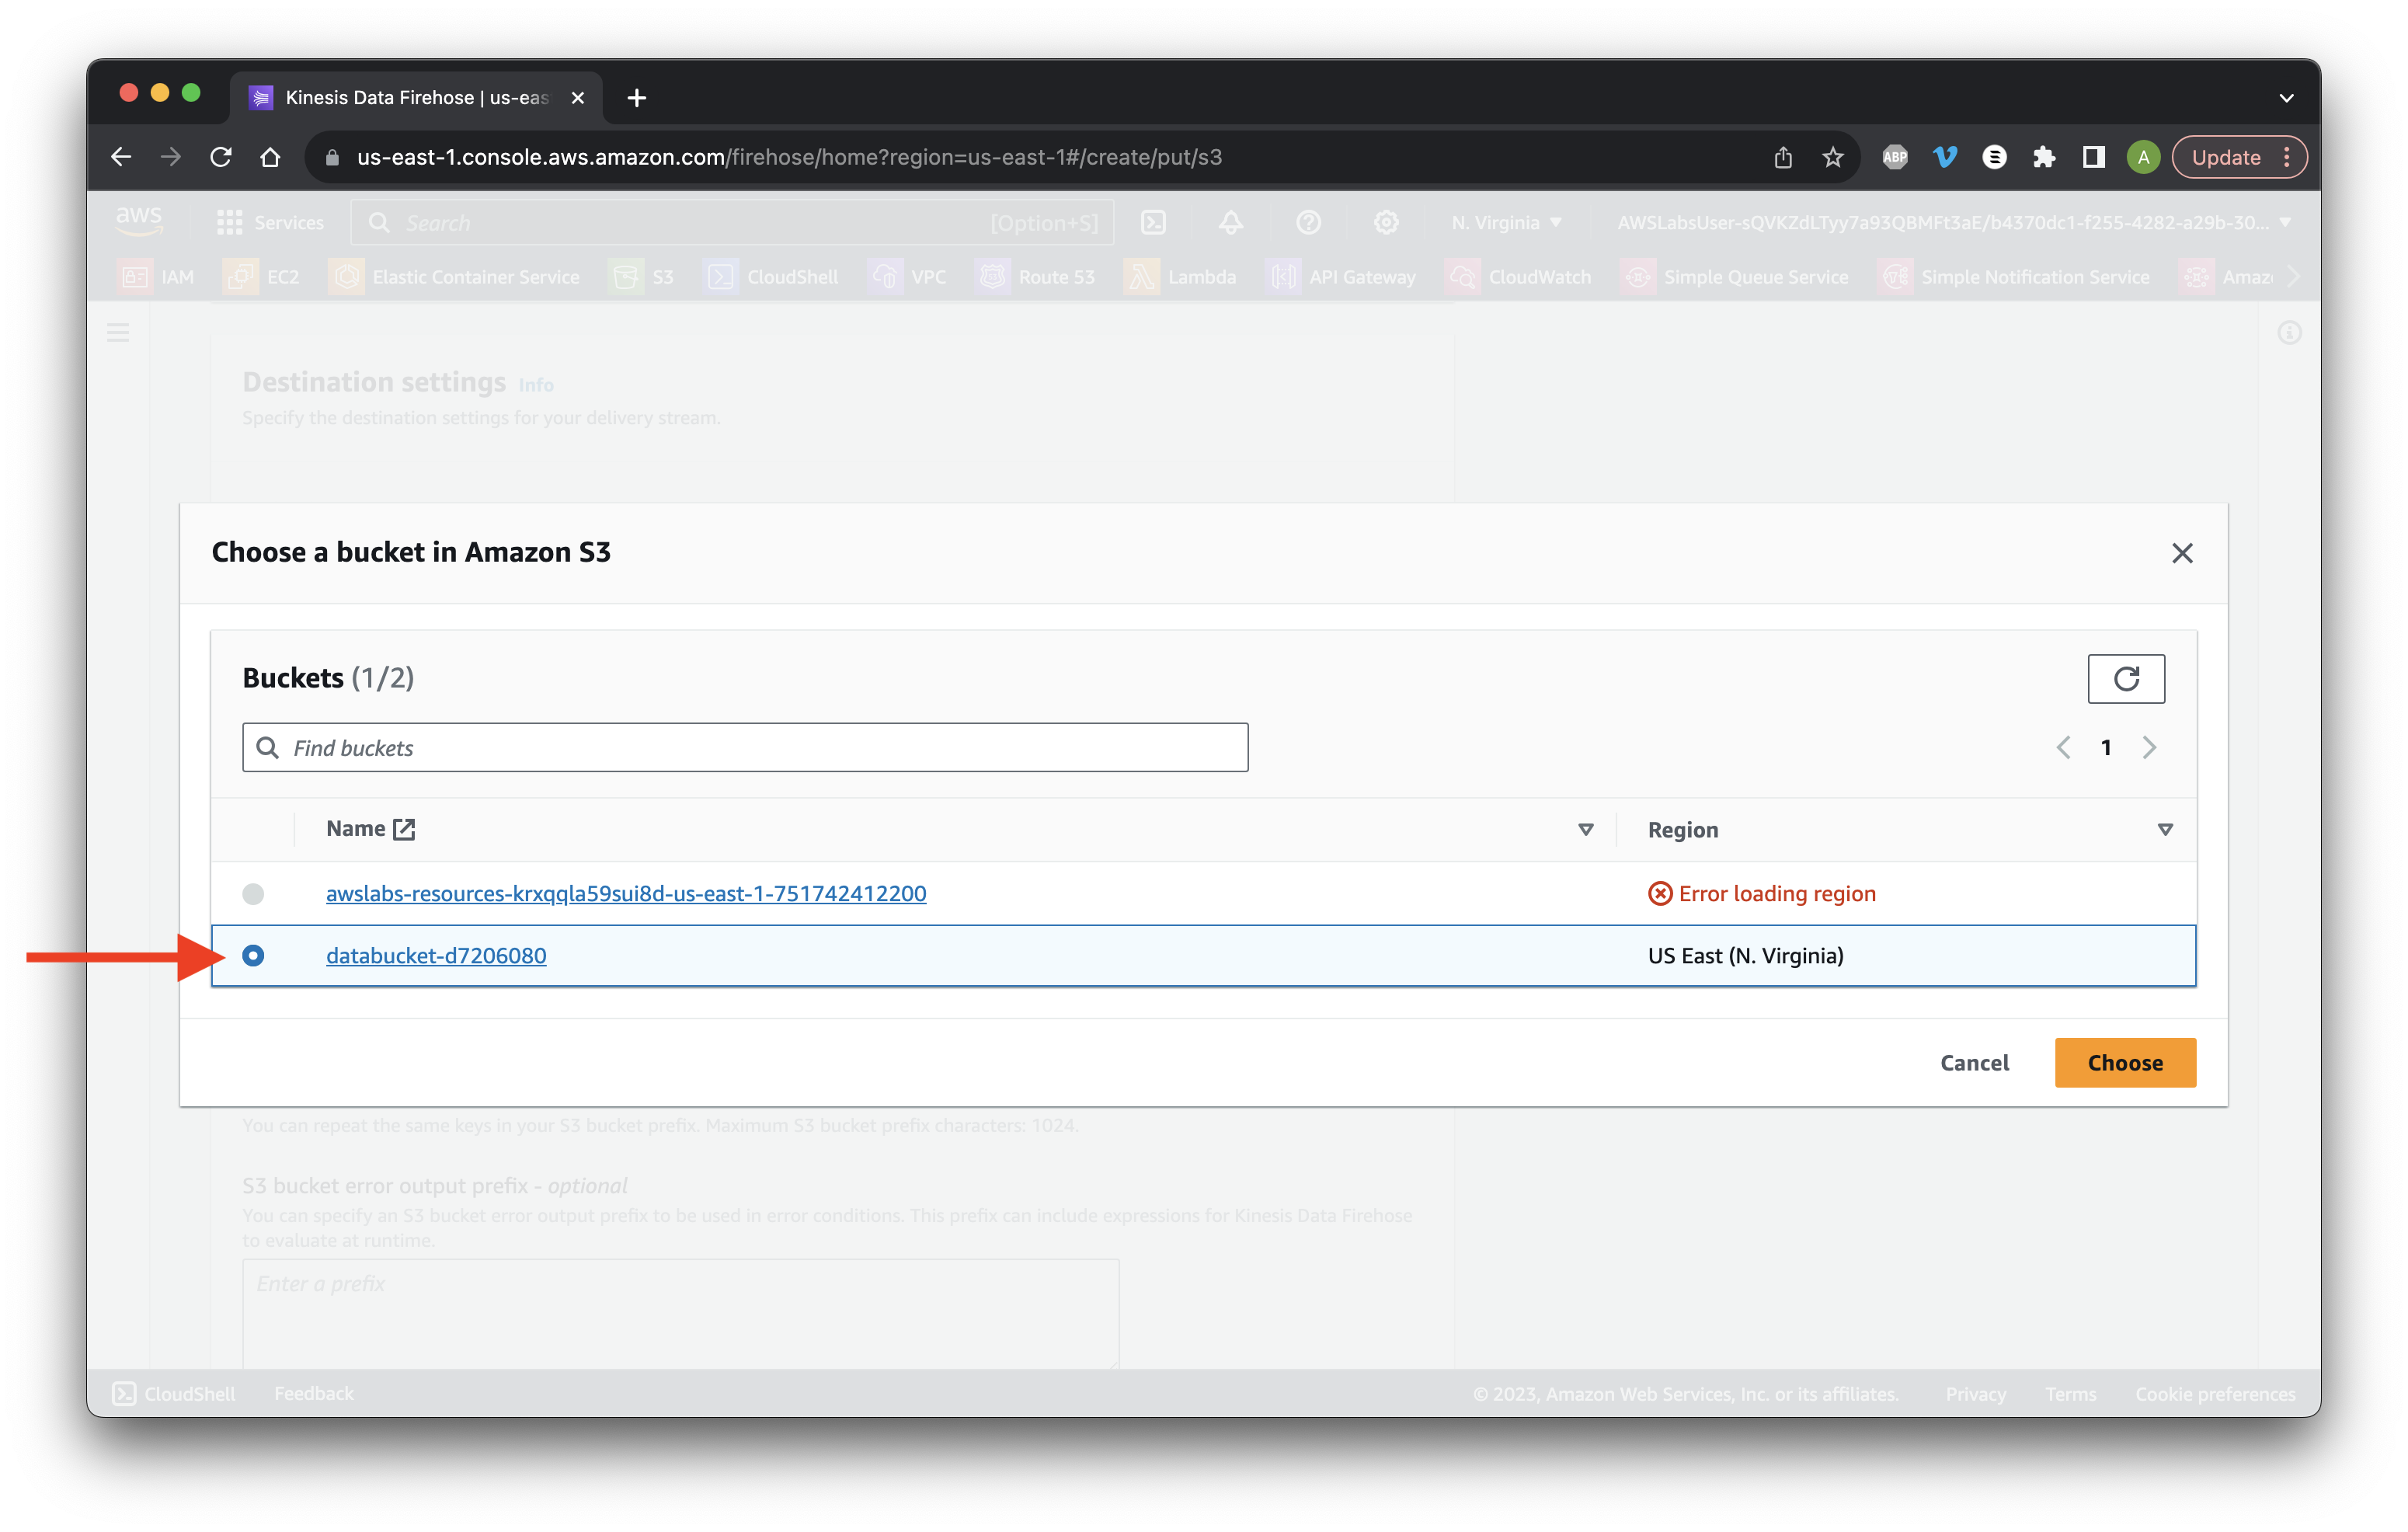
Task: Open the AWS home logo
Action: (139, 222)
